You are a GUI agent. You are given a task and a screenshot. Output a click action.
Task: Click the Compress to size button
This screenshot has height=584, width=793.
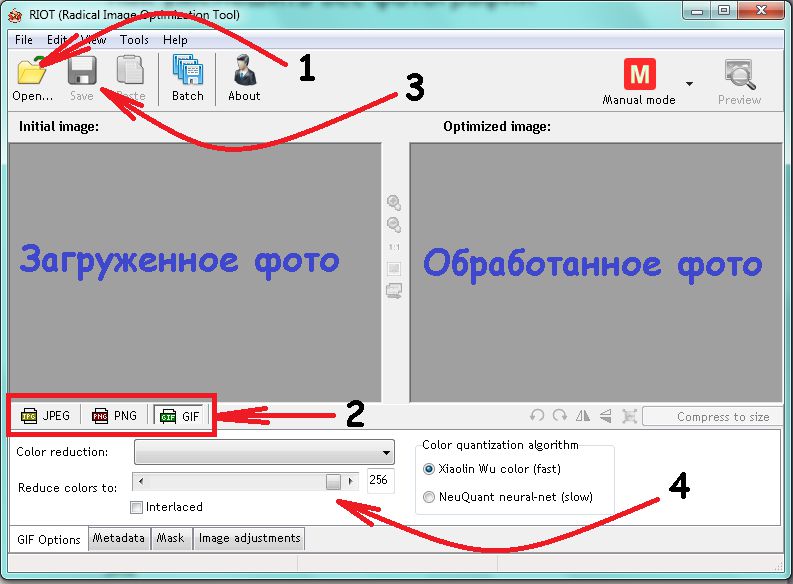tap(712, 417)
